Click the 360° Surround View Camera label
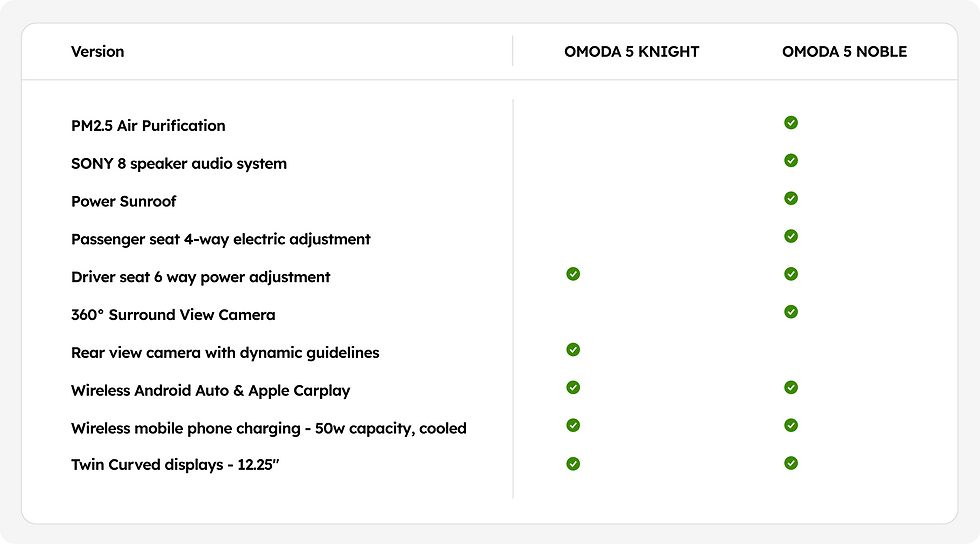This screenshot has height=547, width=980. pyautogui.click(x=173, y=315)
